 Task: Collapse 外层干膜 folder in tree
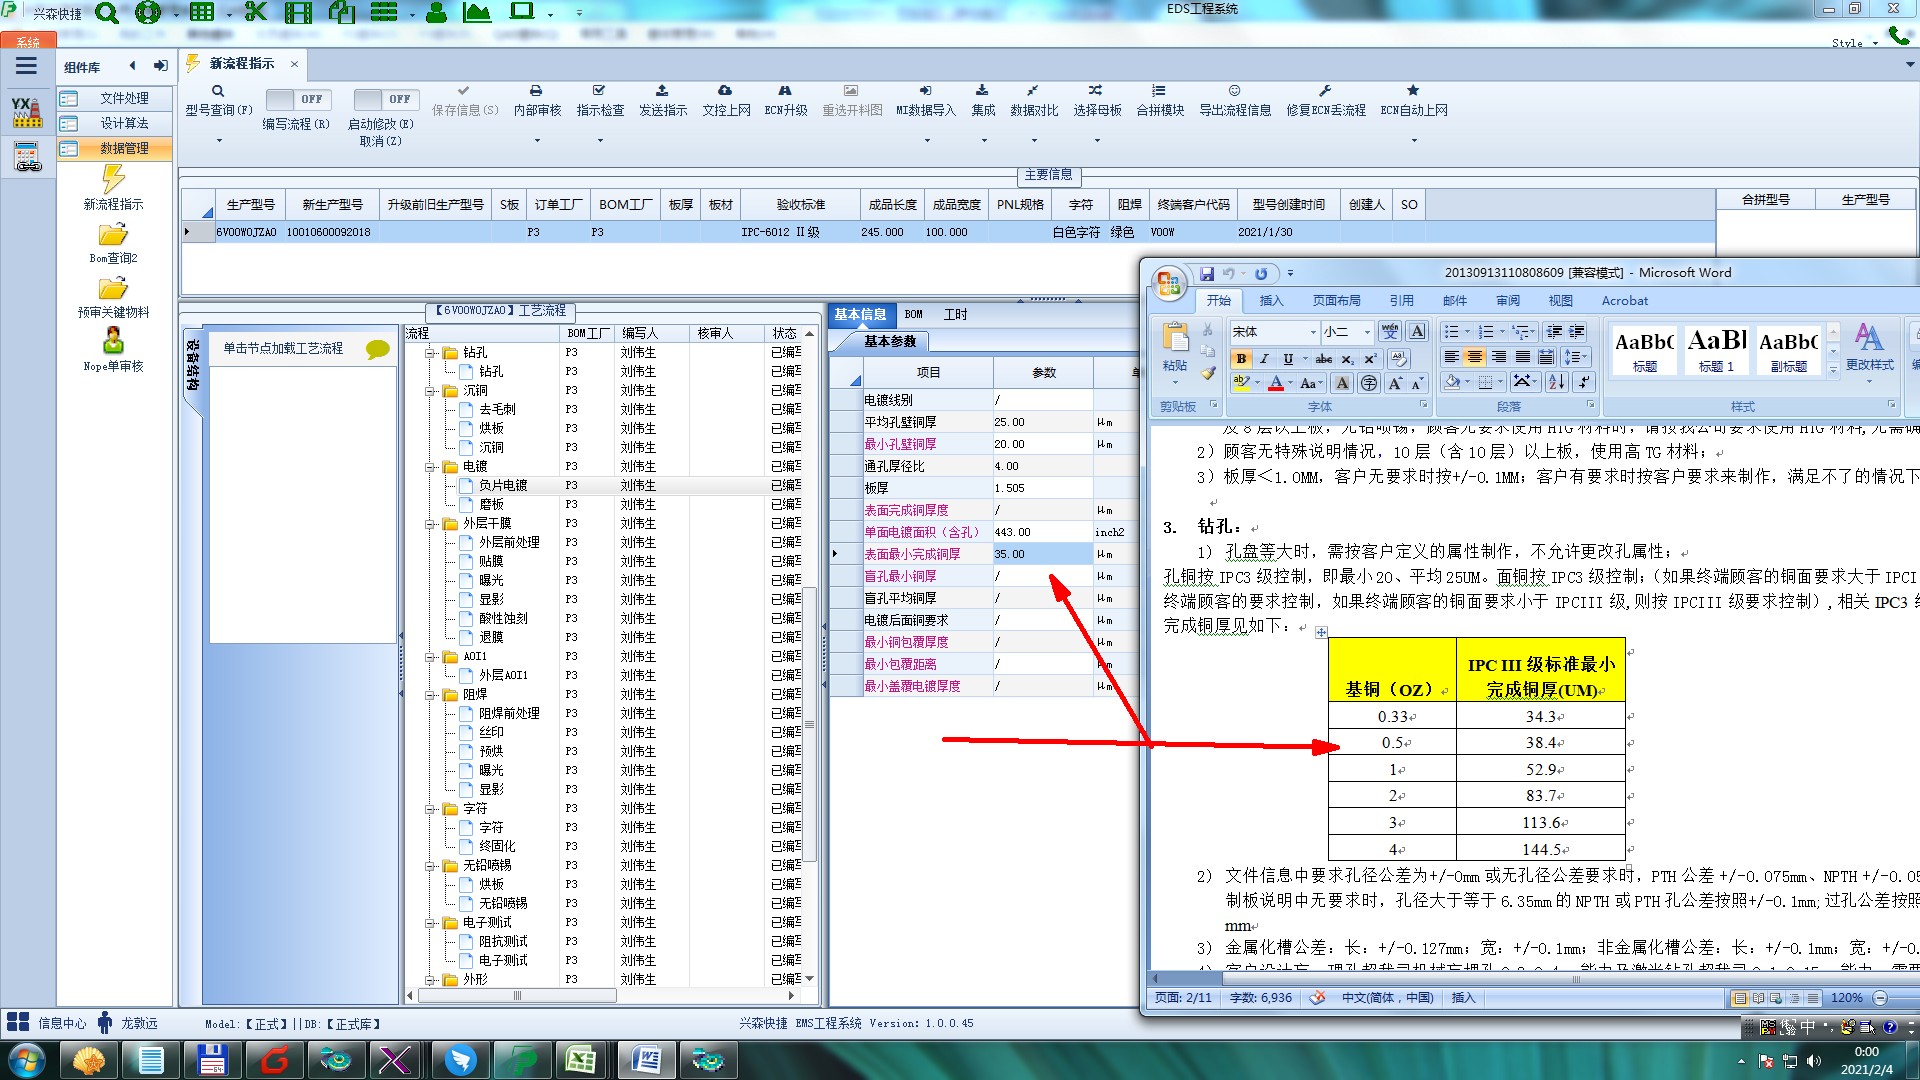[x=430, y=524]
